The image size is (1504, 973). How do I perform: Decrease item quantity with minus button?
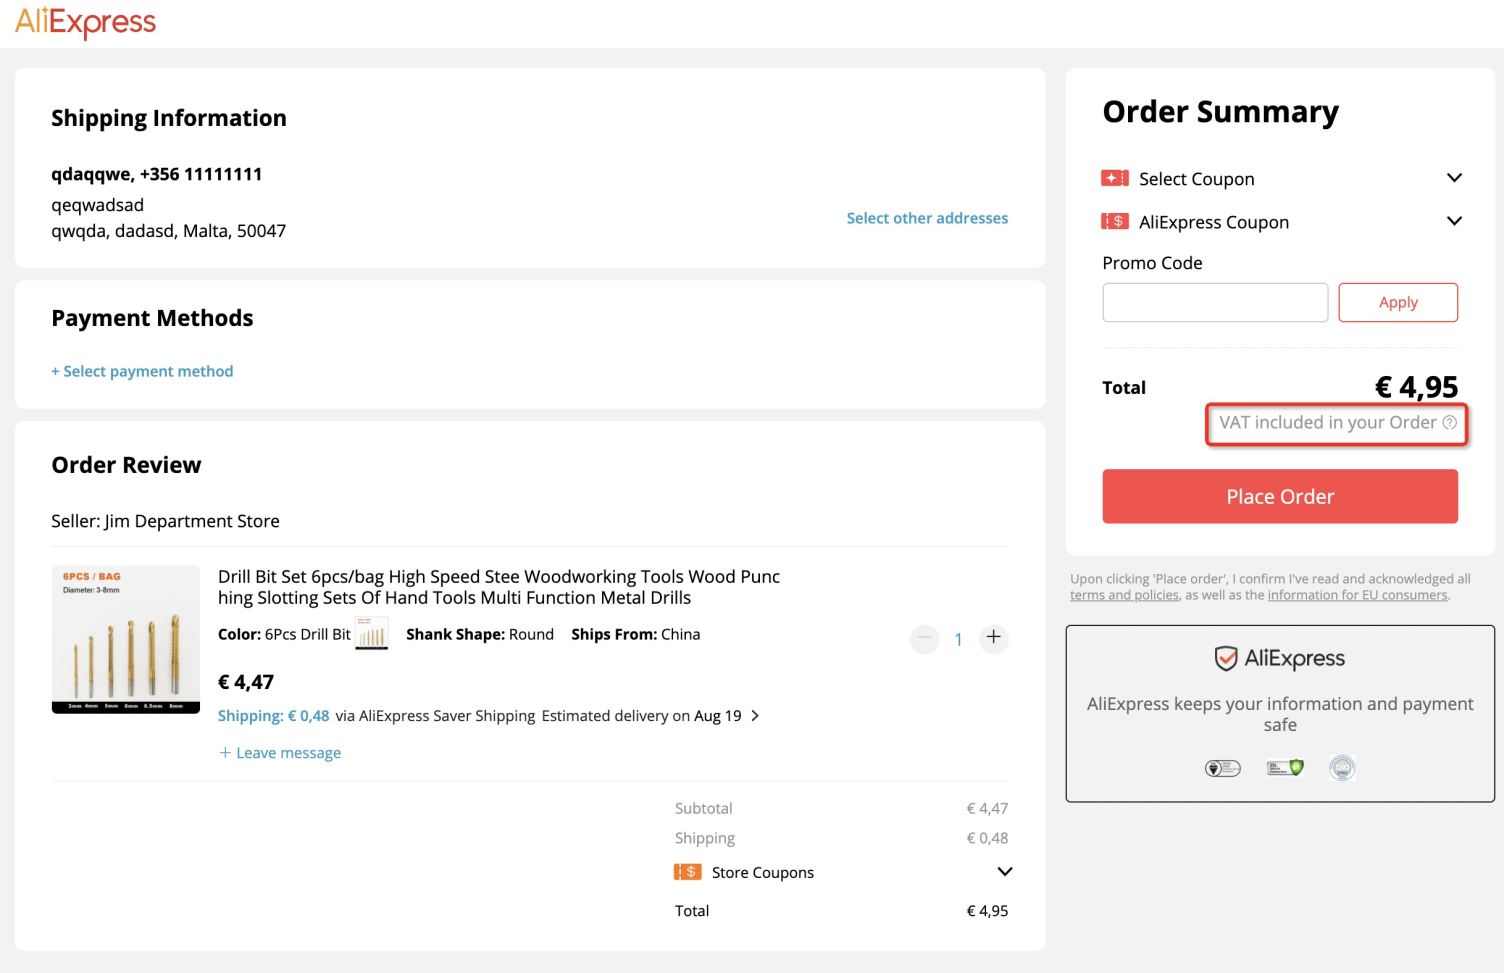[x=925, y=637]
